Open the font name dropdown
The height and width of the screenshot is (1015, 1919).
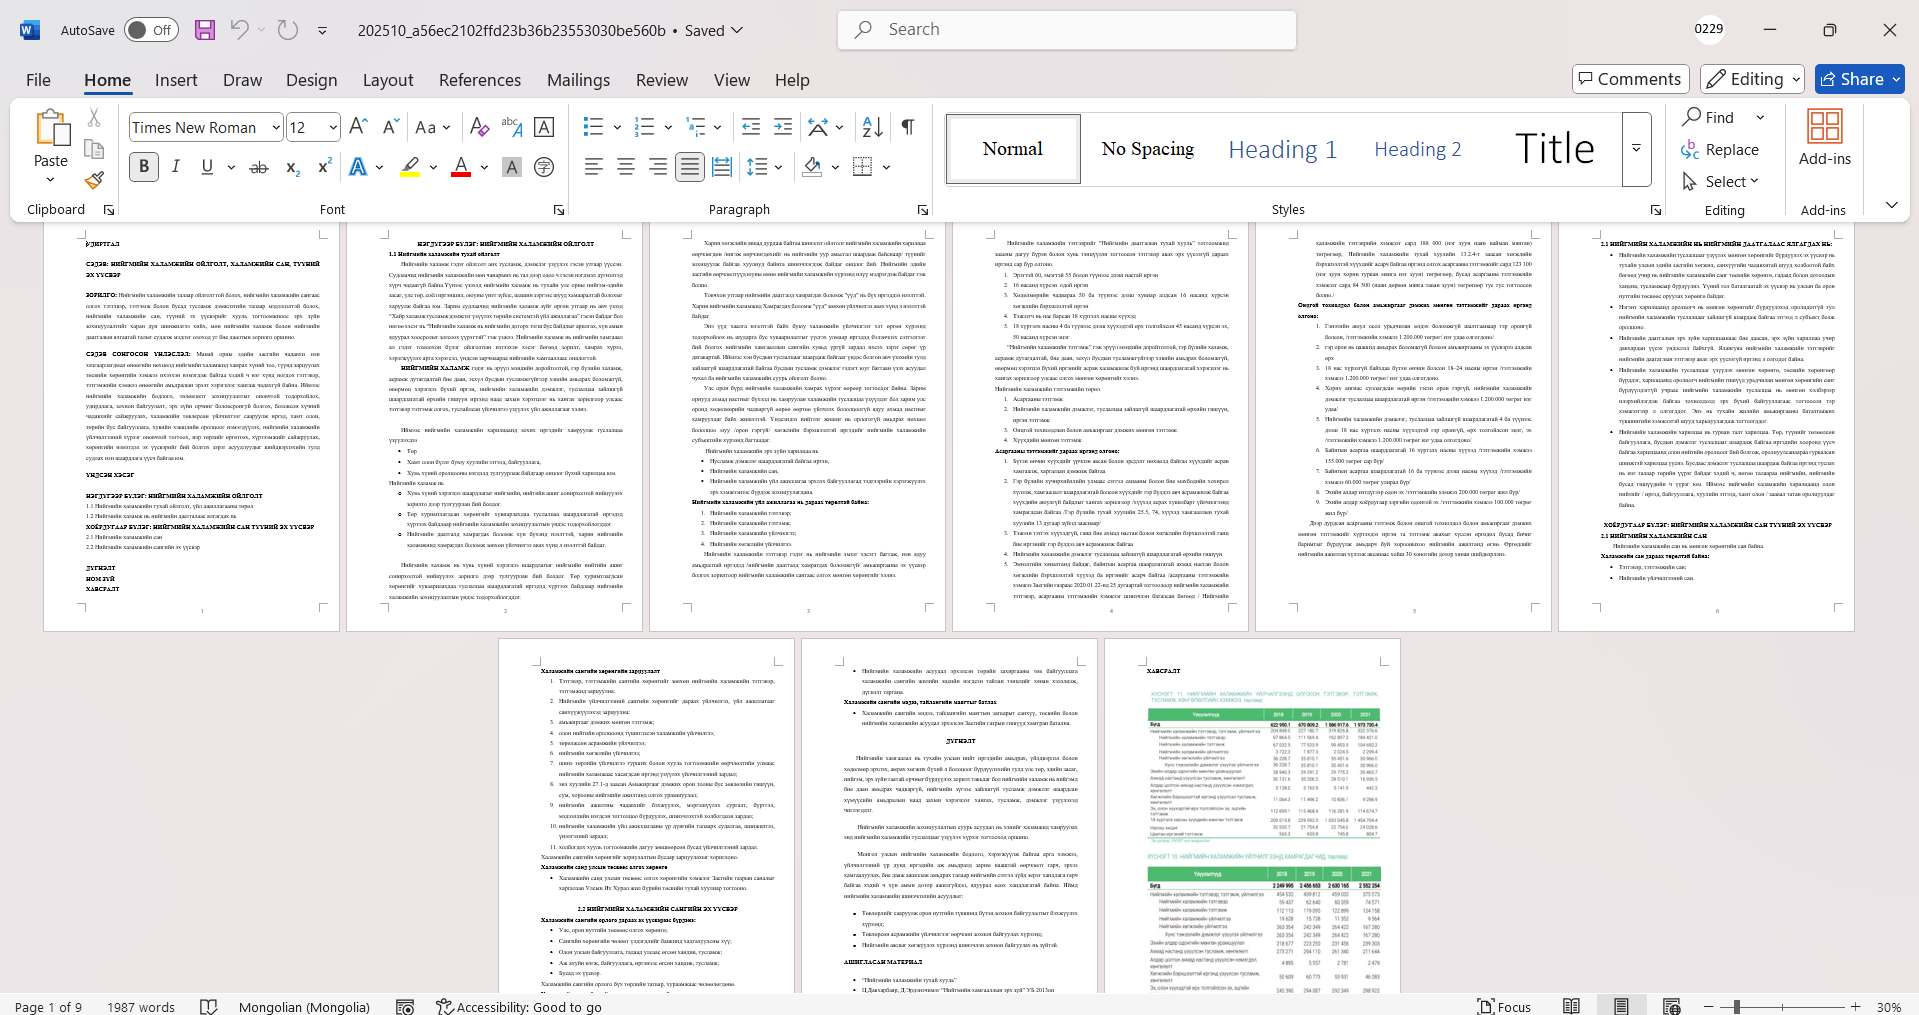[275, 127]
